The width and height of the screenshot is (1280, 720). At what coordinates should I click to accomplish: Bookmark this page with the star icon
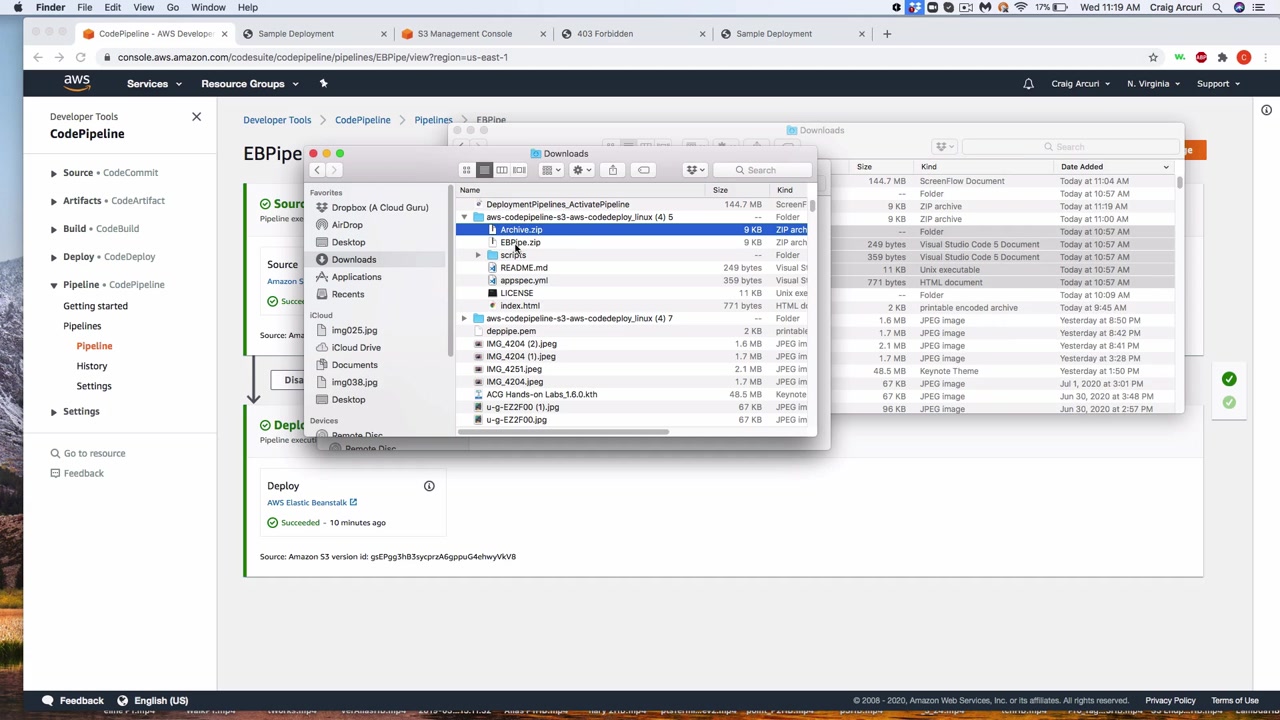1153,58
